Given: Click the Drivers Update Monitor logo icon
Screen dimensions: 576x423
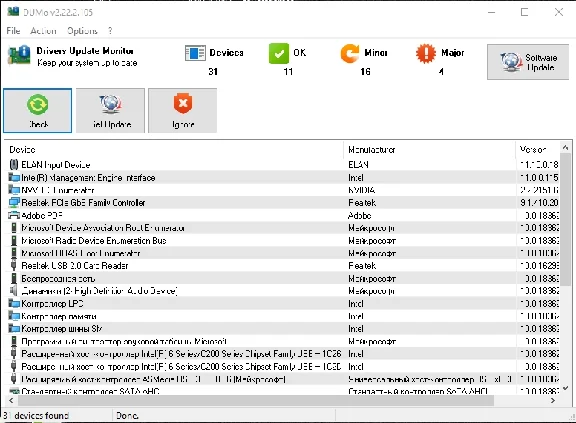Looking at the screenshot, I should click(x=19, y=55).
